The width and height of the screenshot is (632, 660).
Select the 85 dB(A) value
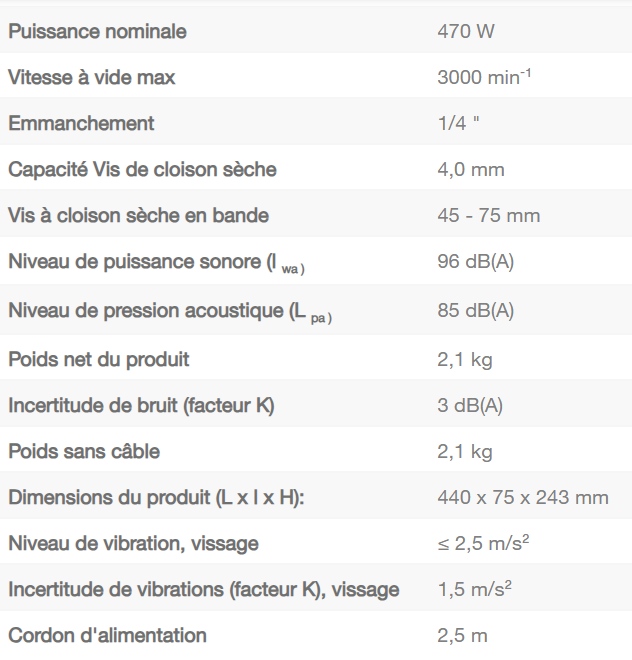coord(476,311)
